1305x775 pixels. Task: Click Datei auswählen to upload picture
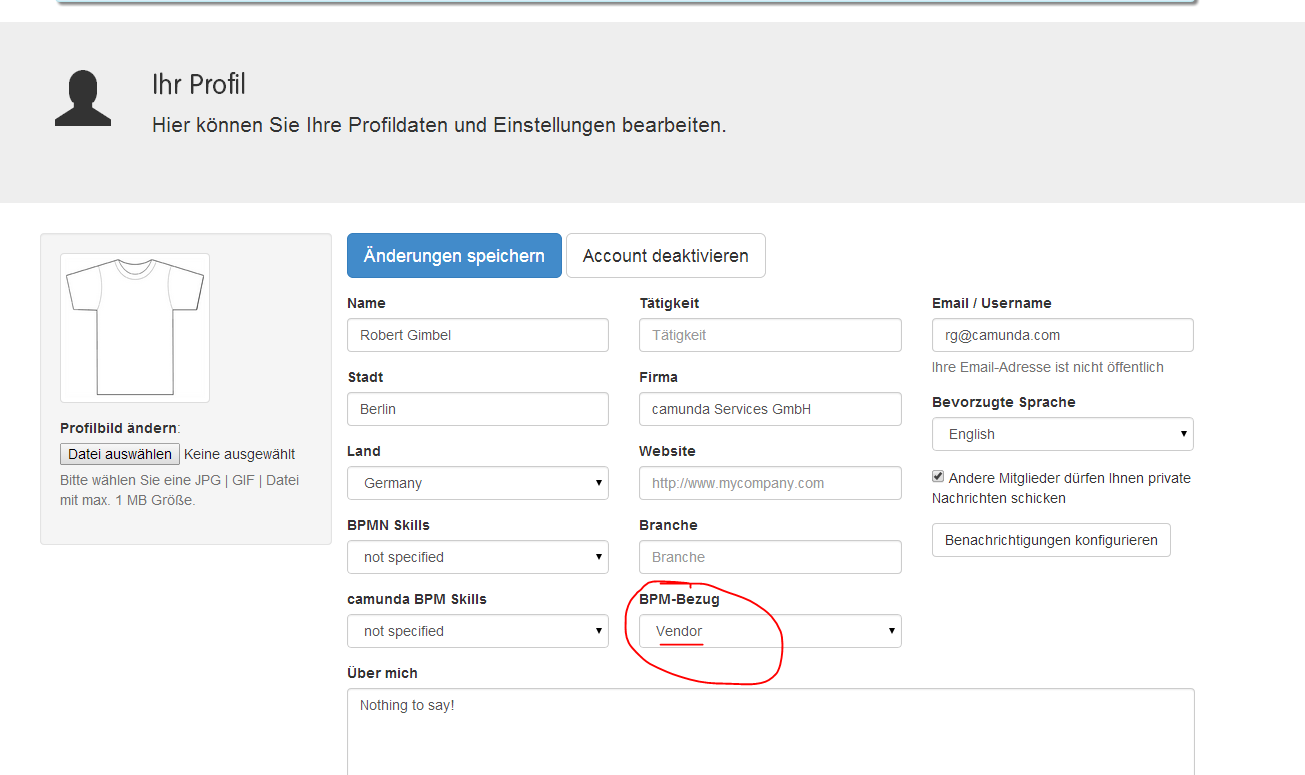coord(120,454)
